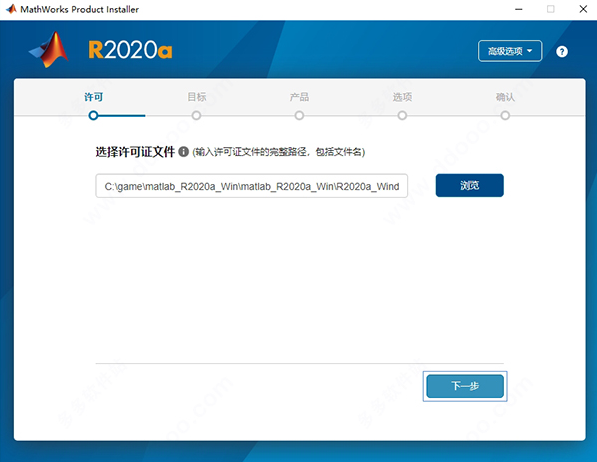Click the 浏览 browse button
The height and width of the screenshot is (462, 597).
[x=469, y=185]
